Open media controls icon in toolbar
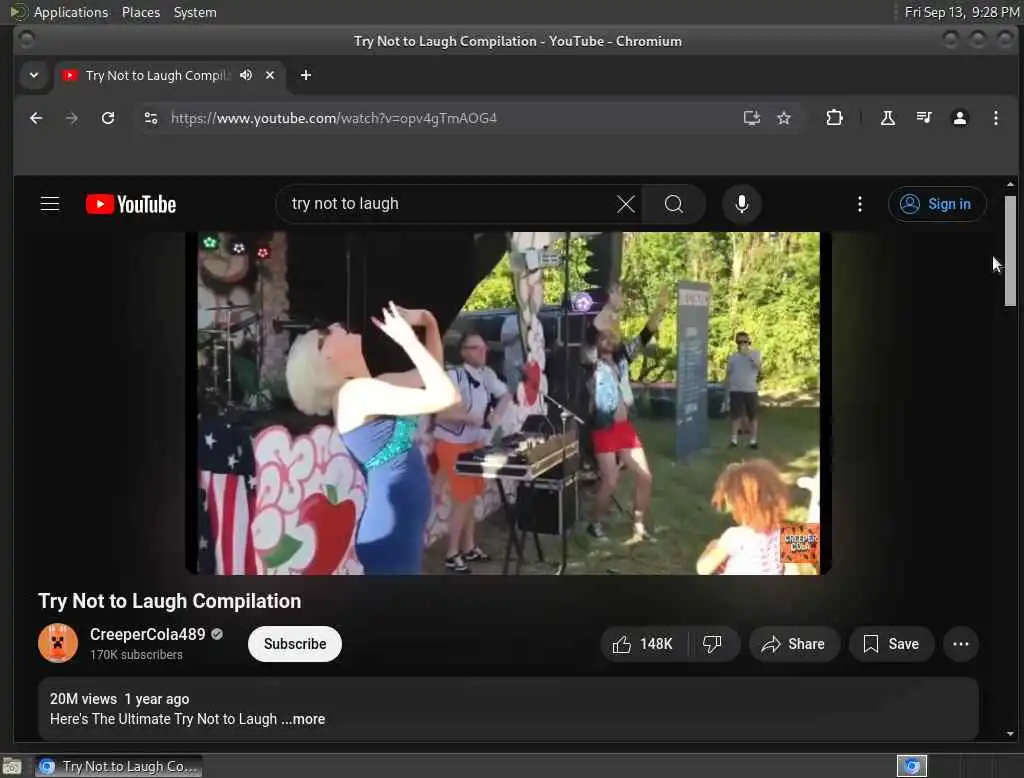Image resolution: width=1024 pixels, height=778 pixels. click(924, 118)
